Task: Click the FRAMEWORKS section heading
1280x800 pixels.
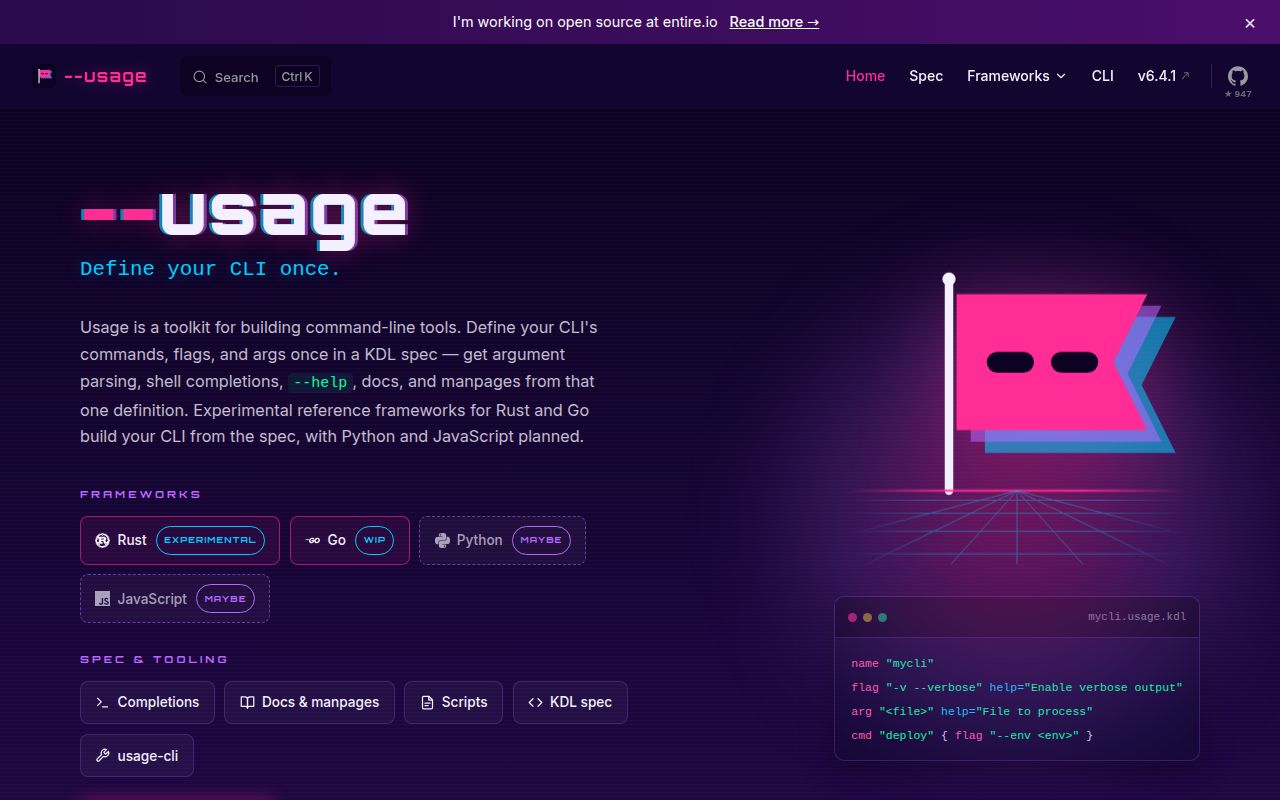Action: click(140, 494)
